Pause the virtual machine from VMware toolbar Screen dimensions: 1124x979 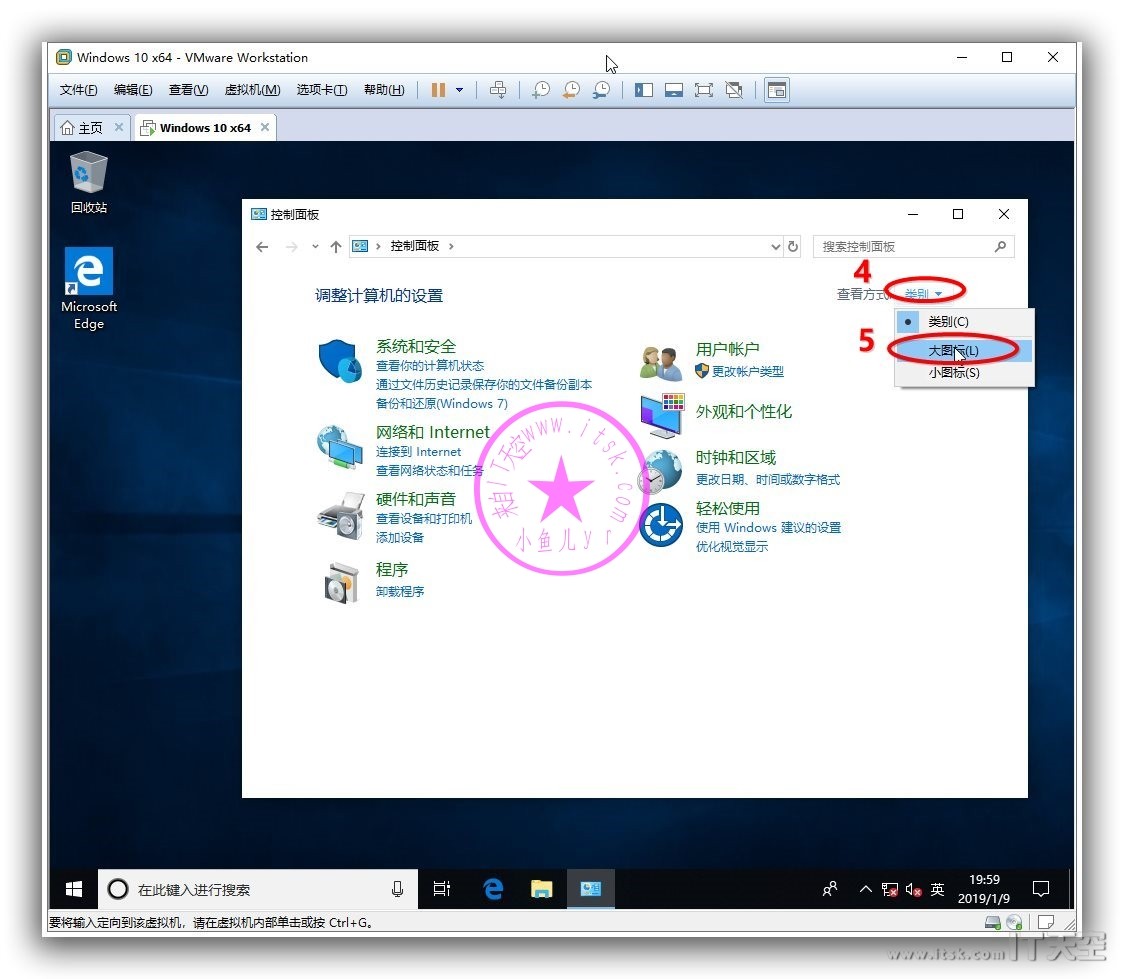[438, 90]
